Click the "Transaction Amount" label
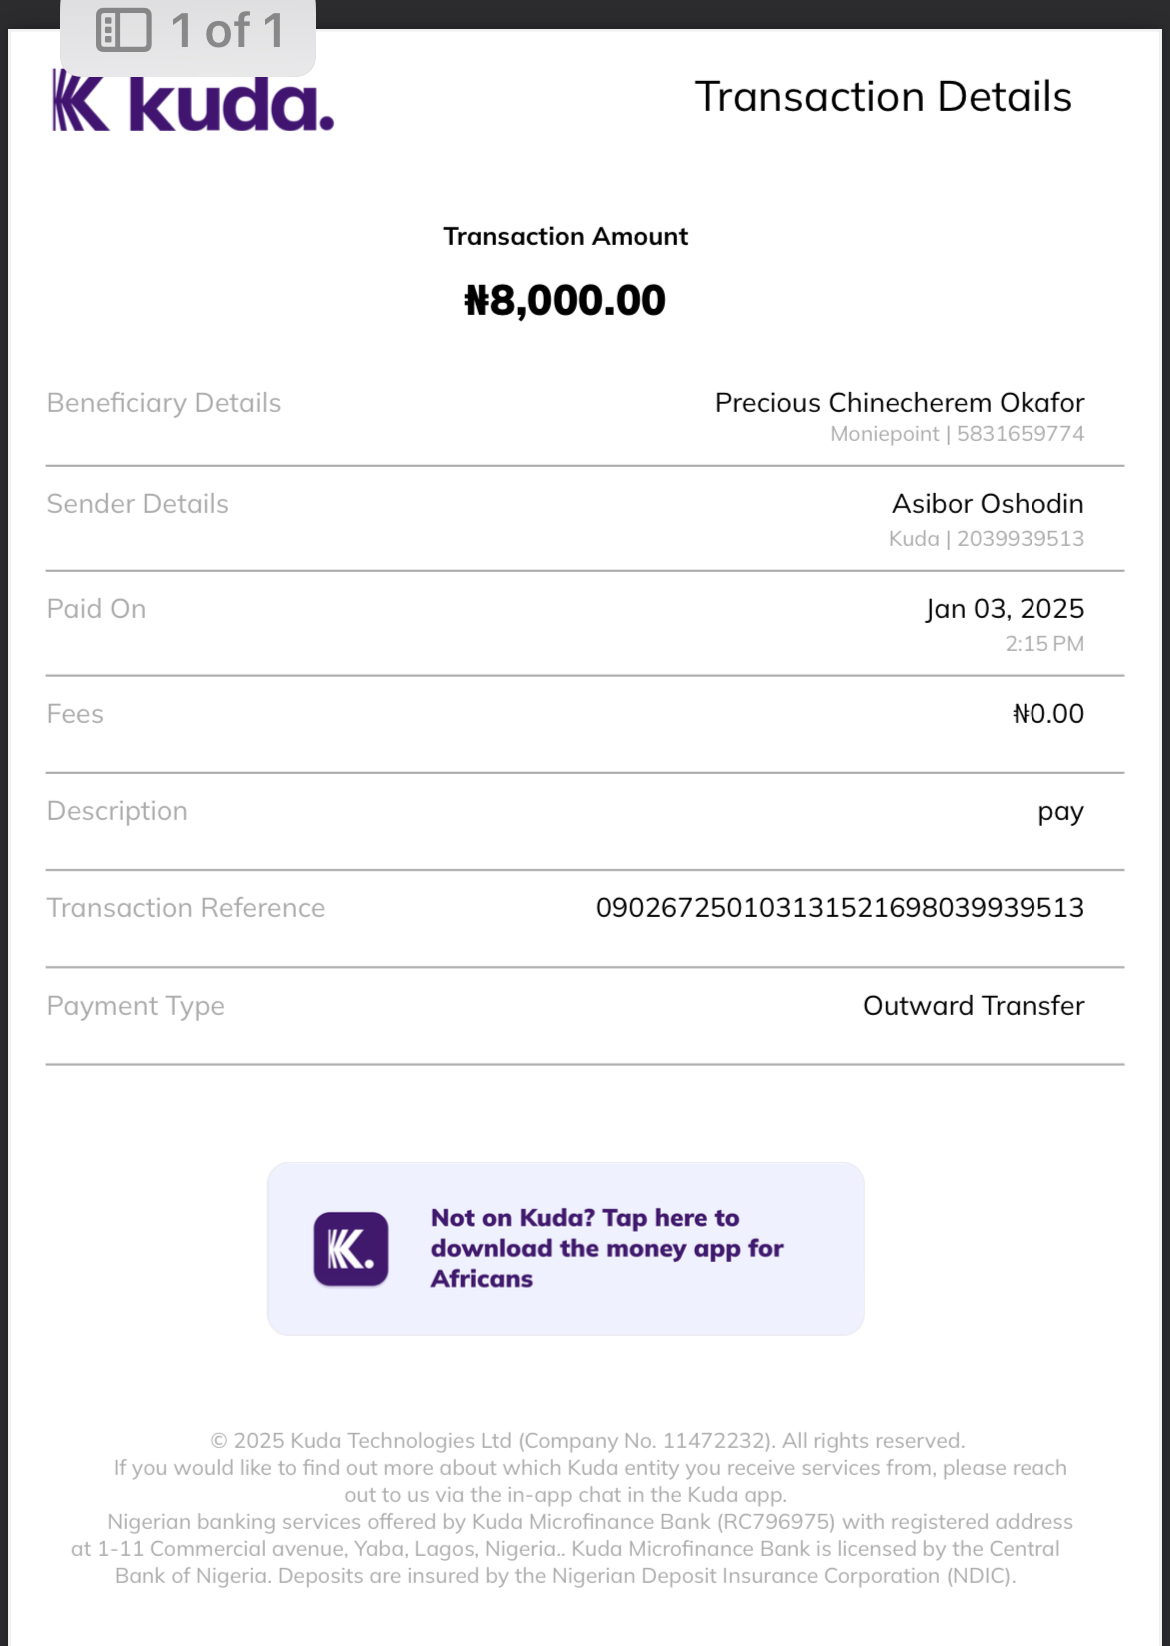 tap(565, 237)
